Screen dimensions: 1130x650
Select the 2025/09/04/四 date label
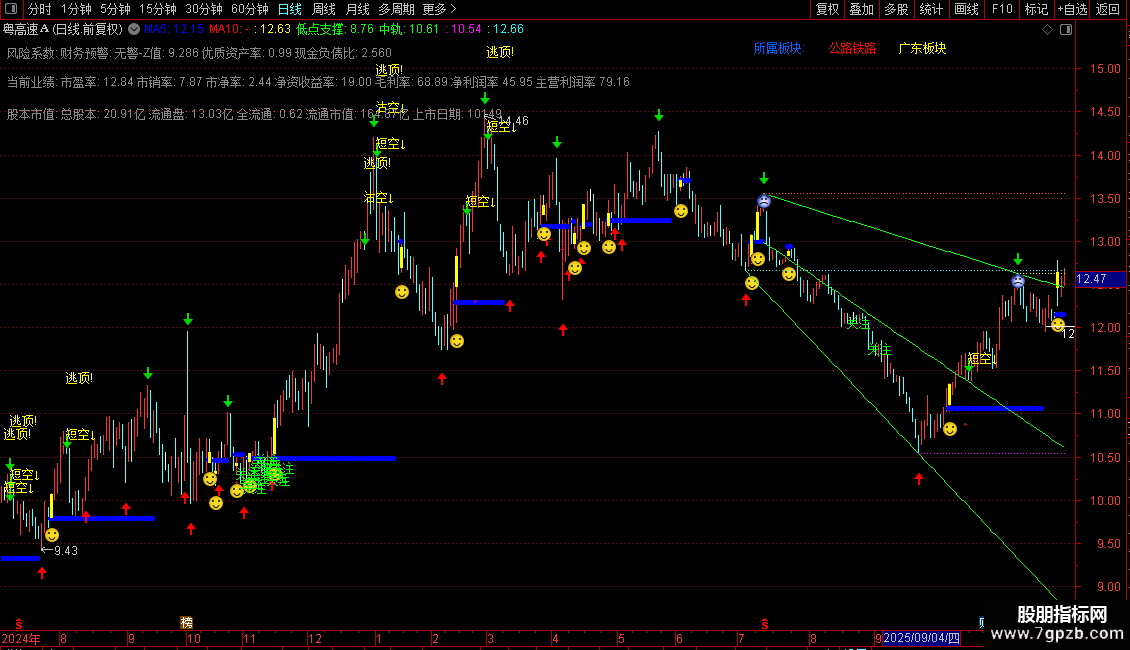pos(922,638)
